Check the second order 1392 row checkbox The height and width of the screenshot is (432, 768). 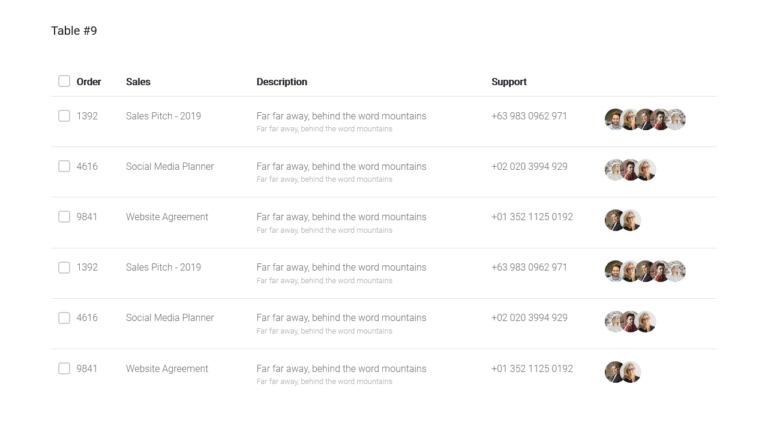[64, 267]
